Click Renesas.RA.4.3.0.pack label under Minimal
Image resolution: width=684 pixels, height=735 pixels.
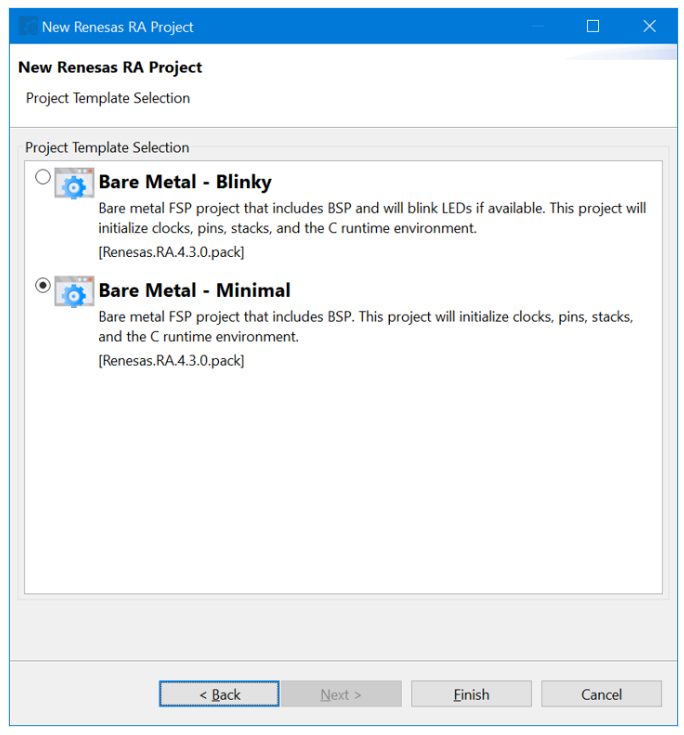click(171, 360)
